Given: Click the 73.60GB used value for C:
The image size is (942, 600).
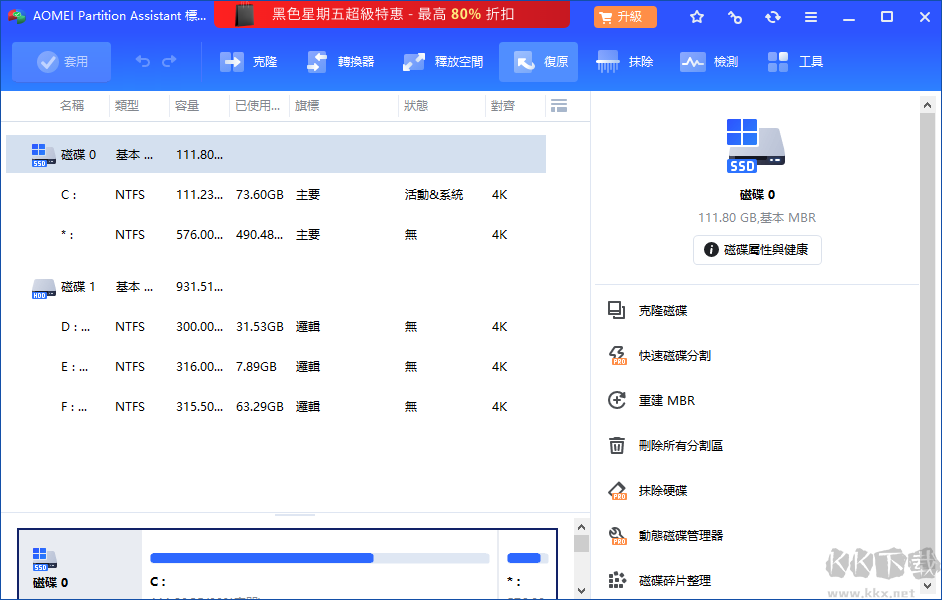Looking at the screenshot, I should 260,195.
